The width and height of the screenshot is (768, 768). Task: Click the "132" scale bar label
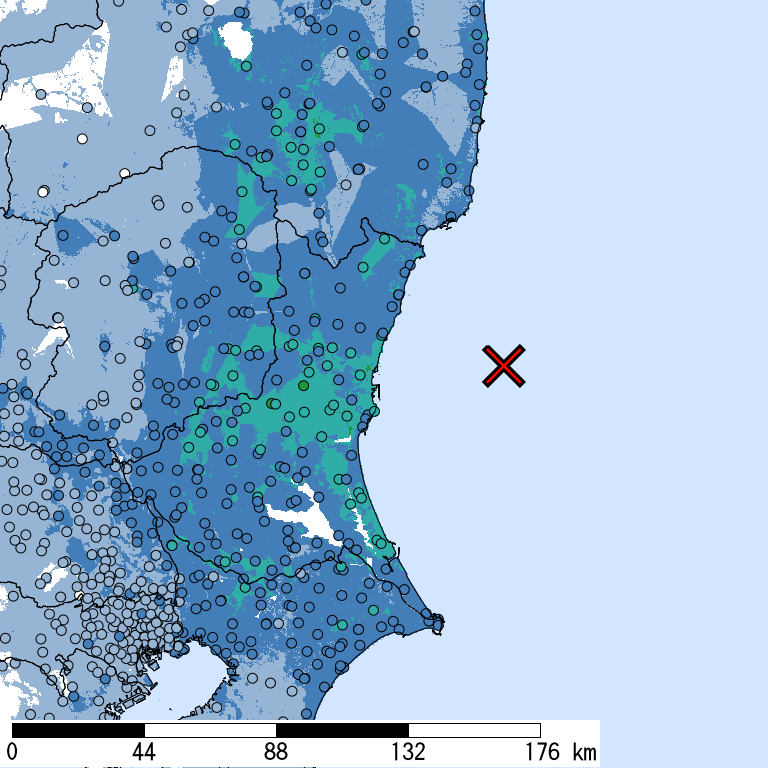tap(408, 752)
